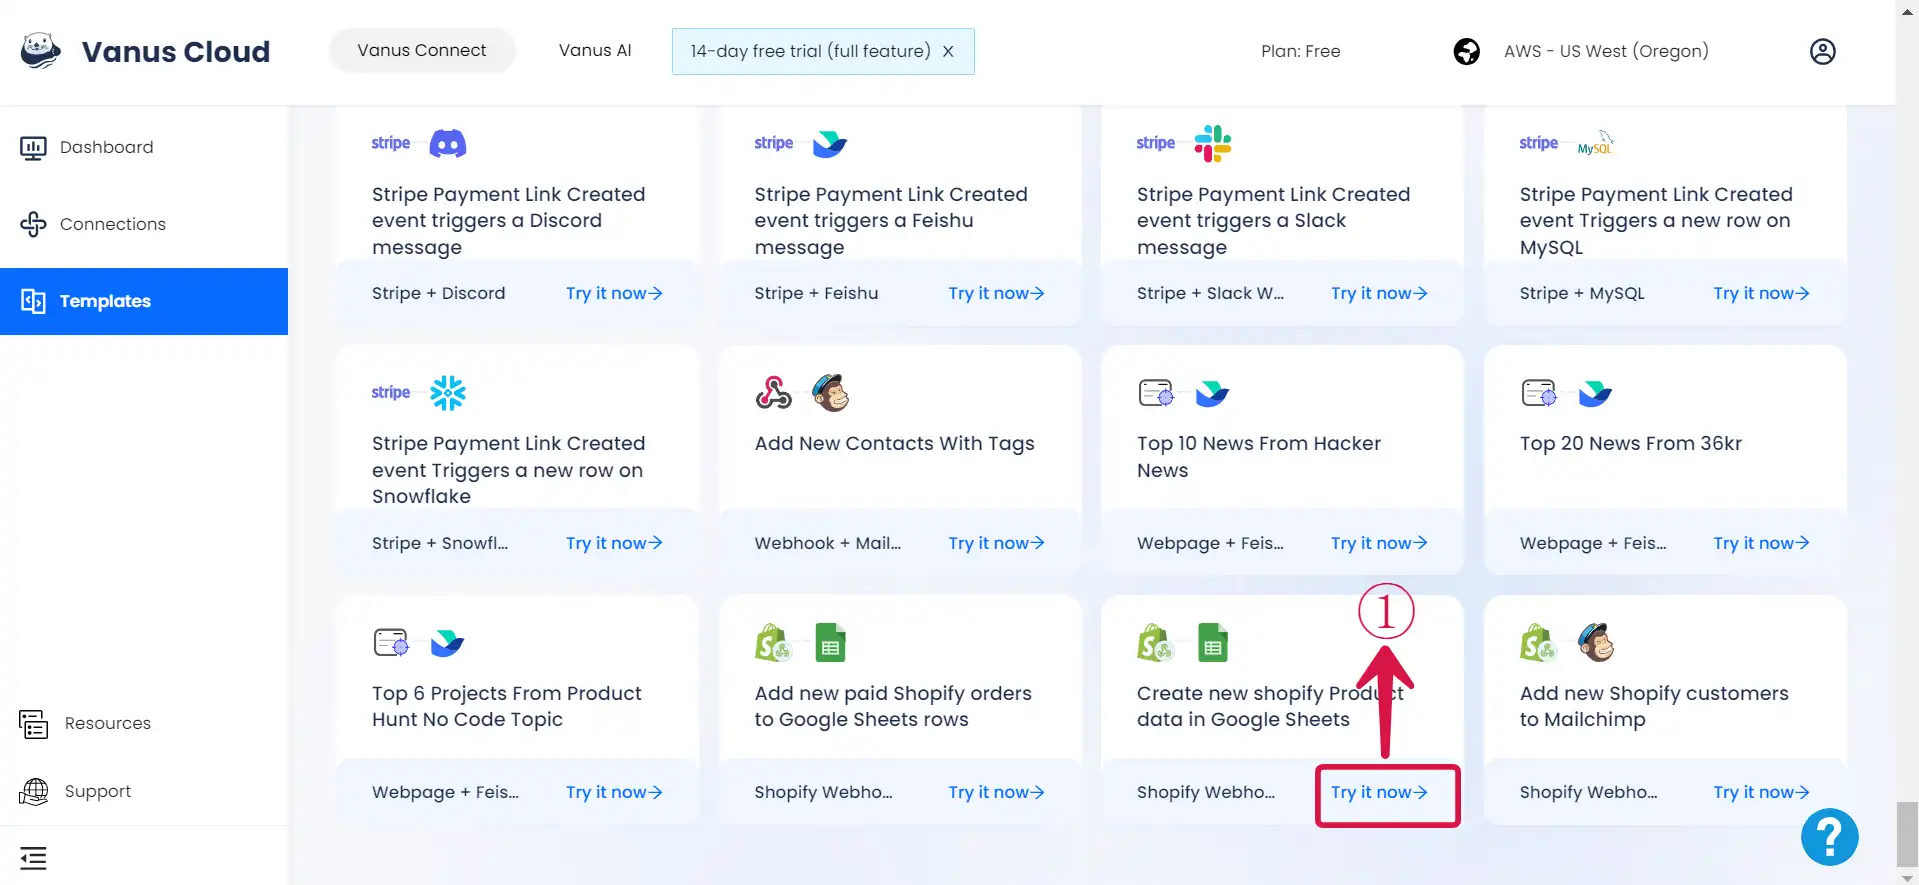Try the Stripe + Slack template now
The width and height of the screenshot is (1919, 885).
pyautogui.click(x=1379, y=293)
